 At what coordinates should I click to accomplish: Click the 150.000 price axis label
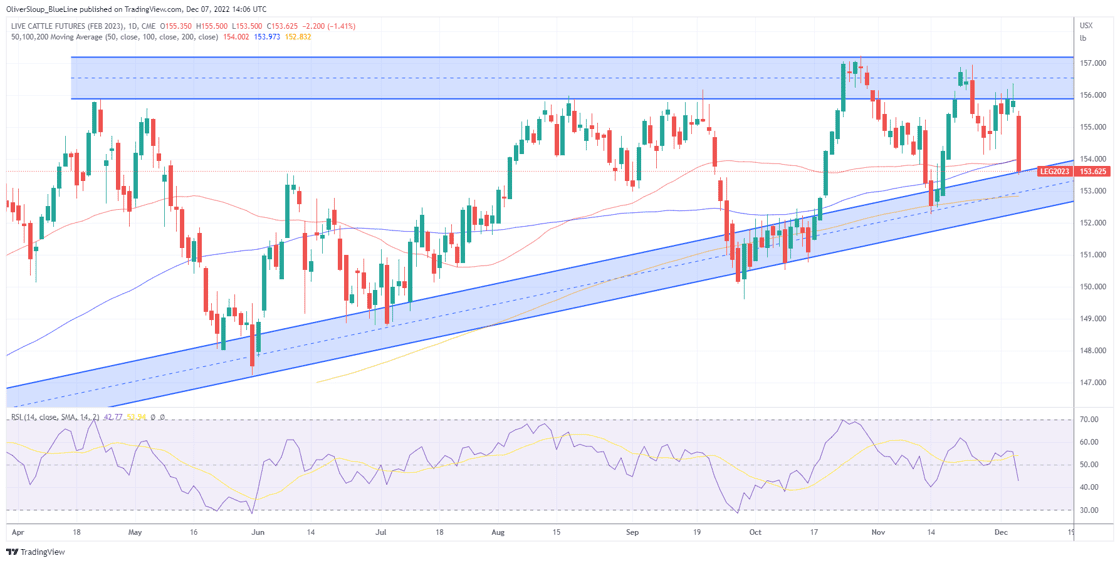(x=1091, y=287)
